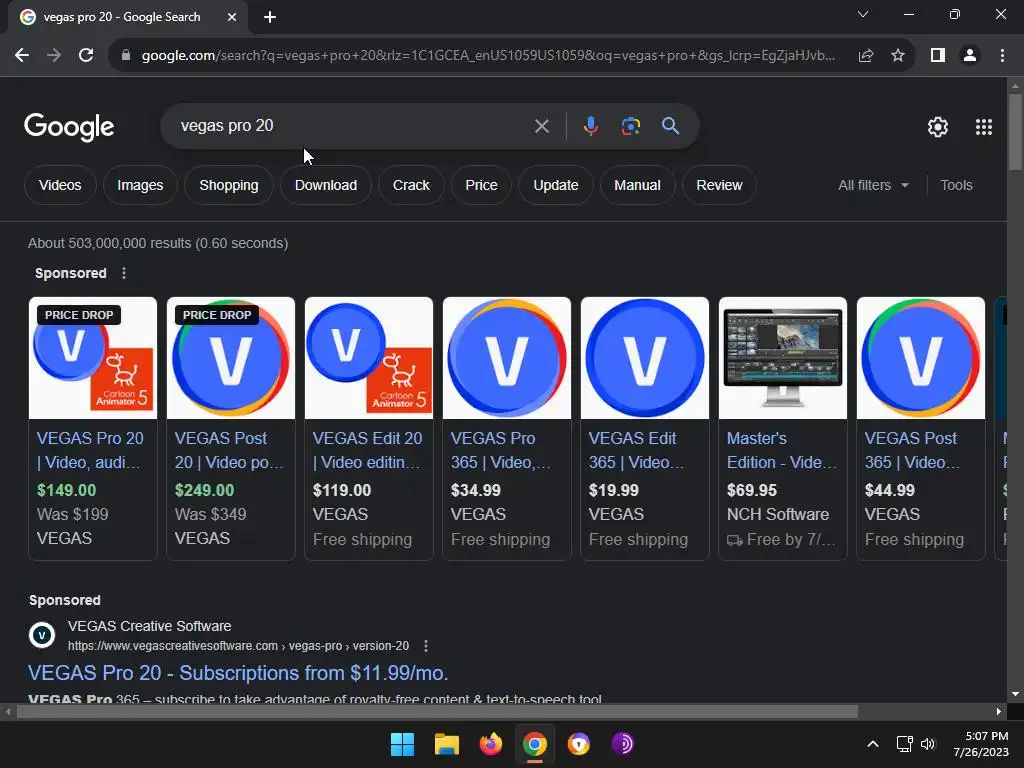Screen dimensions: 1024x768
Task: Open the Master's Edition - Video link
Action: (782, 450)
